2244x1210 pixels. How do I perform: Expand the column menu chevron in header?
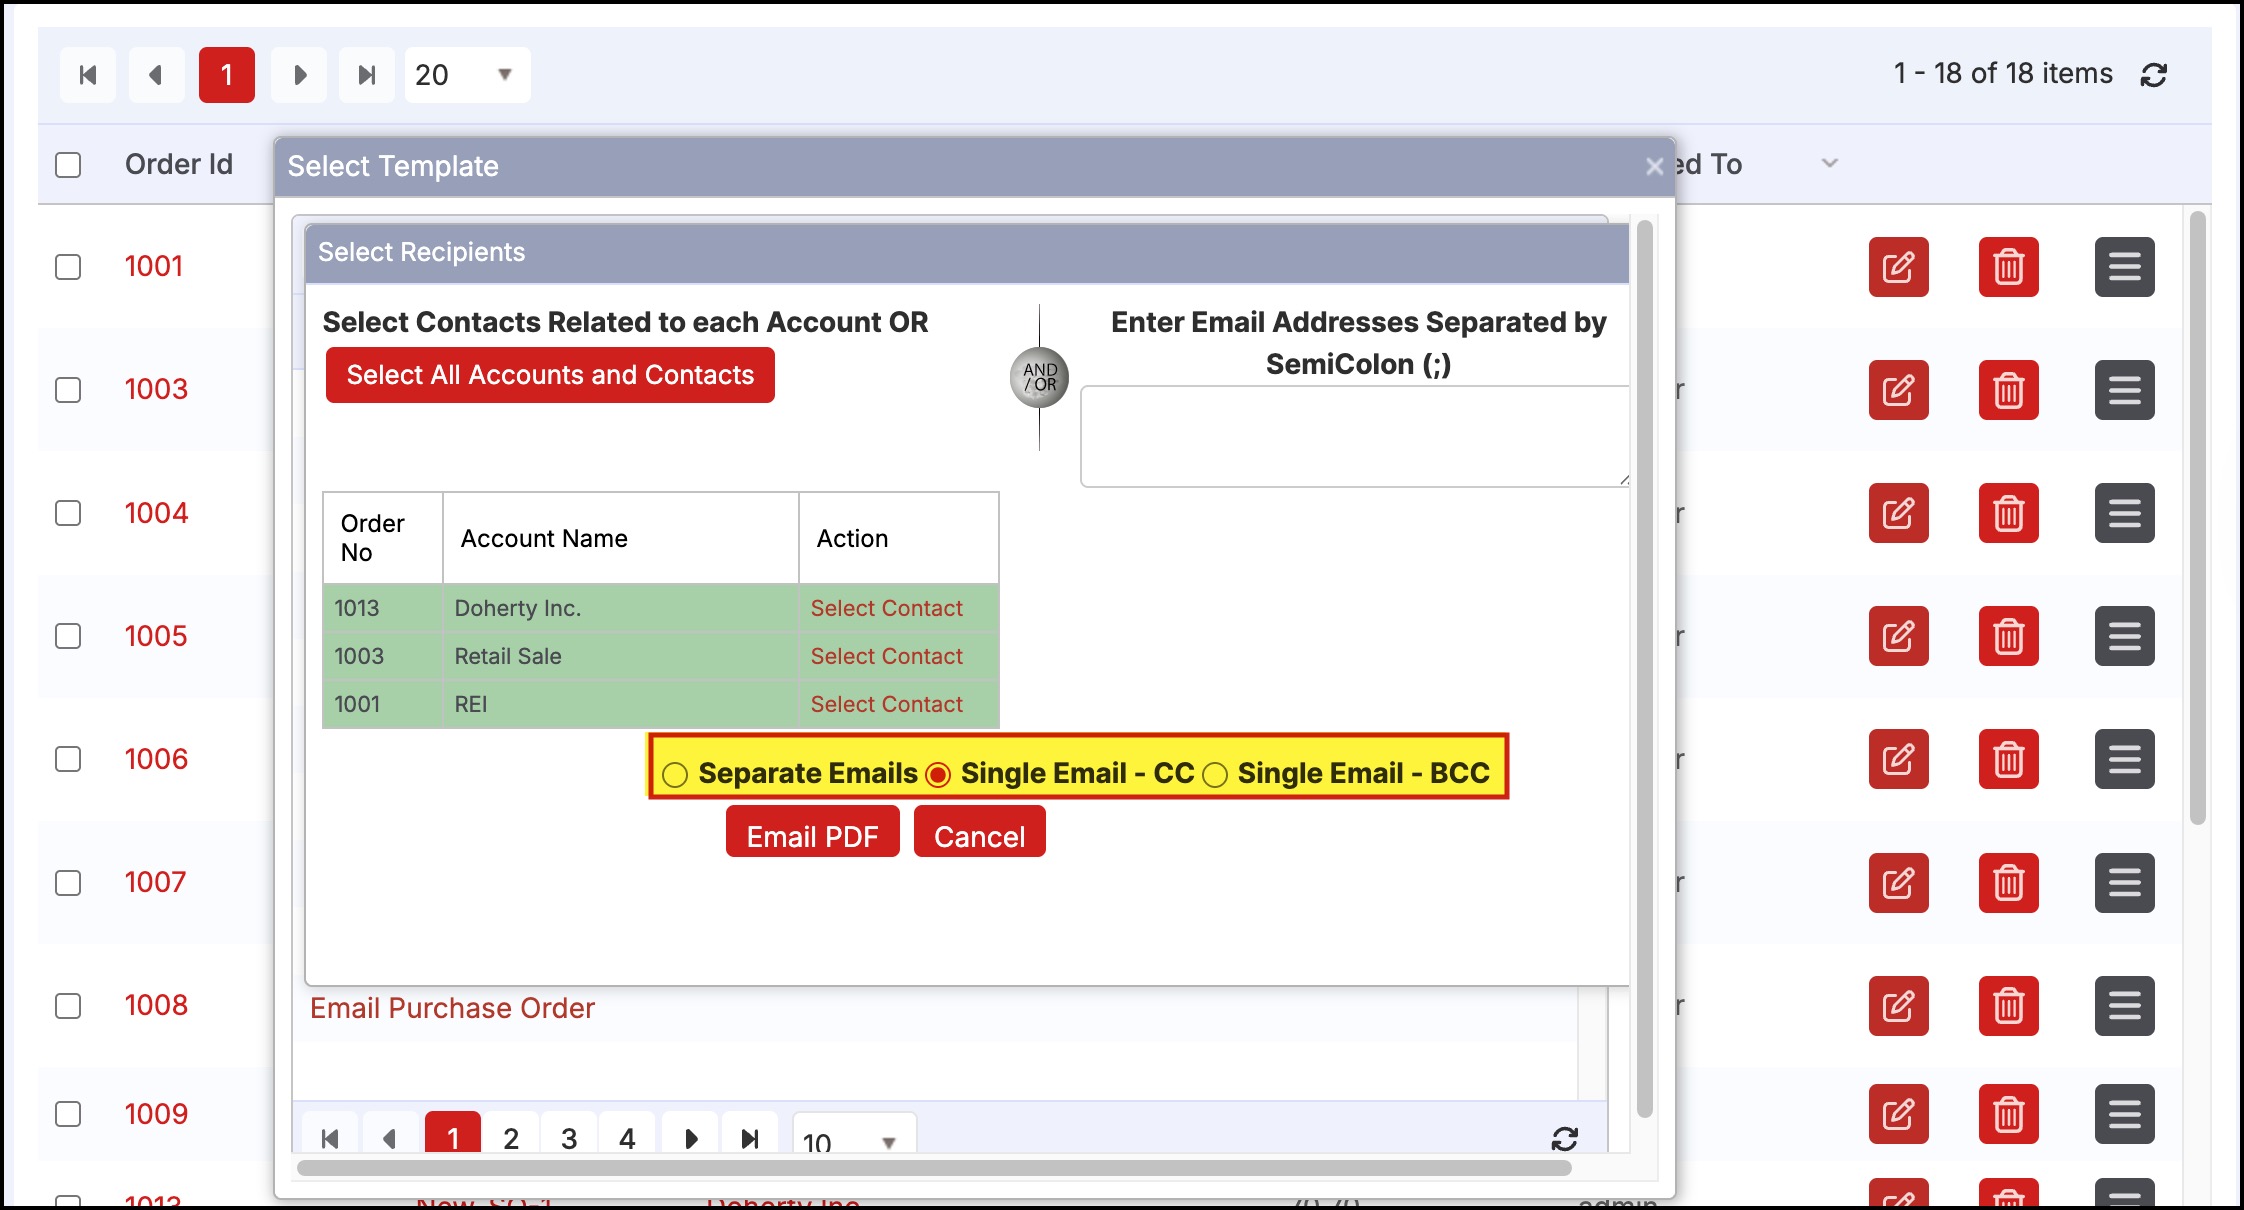(x=1829, y=163)
